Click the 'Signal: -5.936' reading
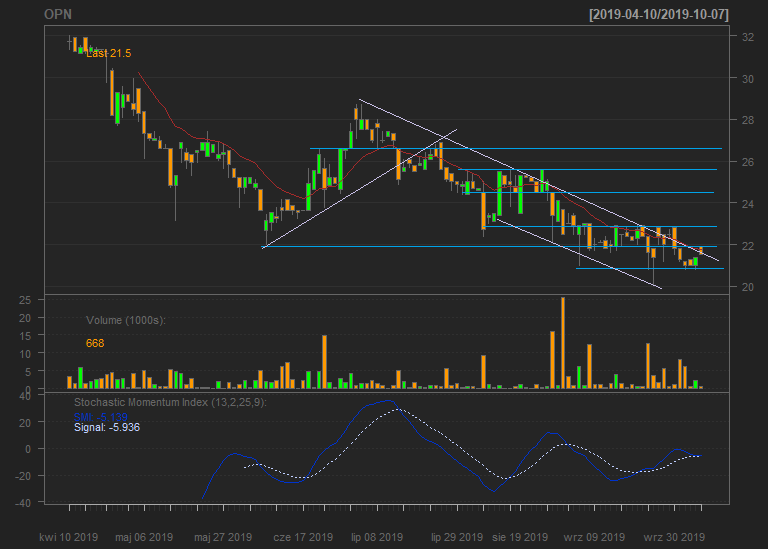The height and width of the screenshot is (549, 768). (107, 428)
